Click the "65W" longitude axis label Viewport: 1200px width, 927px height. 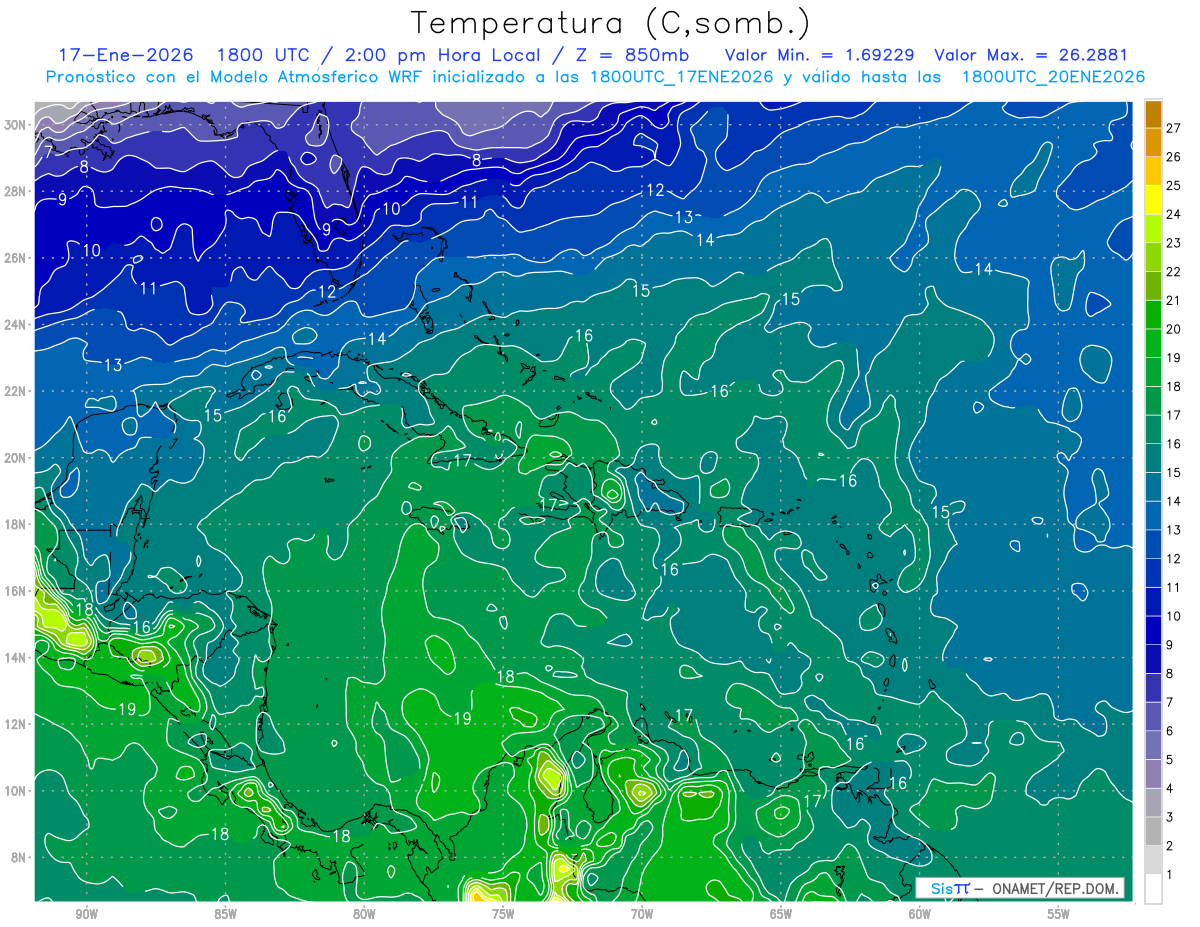pos(781,914)
